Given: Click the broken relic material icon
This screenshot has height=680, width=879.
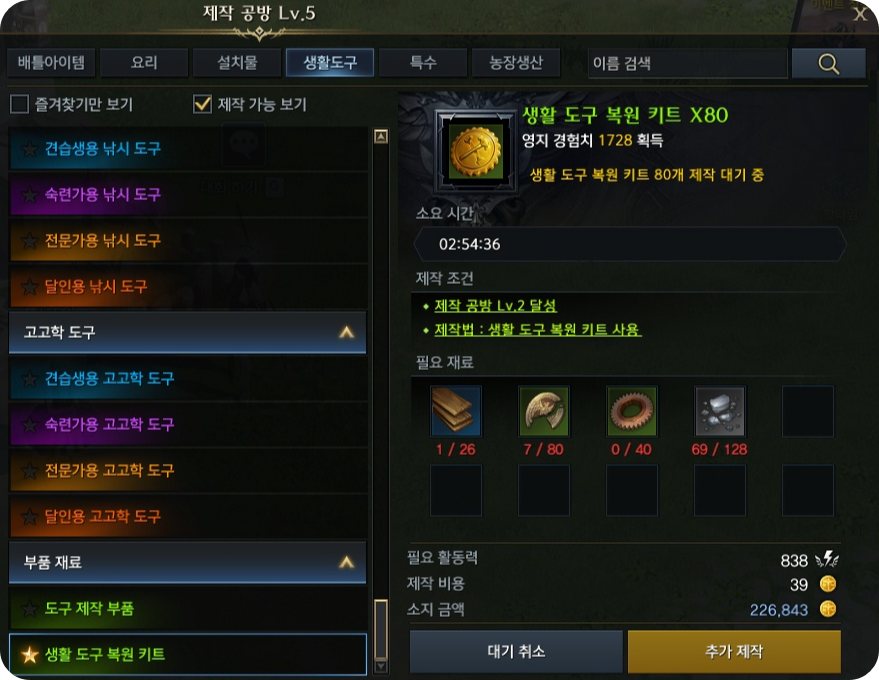Looking at the screenshot, I should click(x=544, y=411).
